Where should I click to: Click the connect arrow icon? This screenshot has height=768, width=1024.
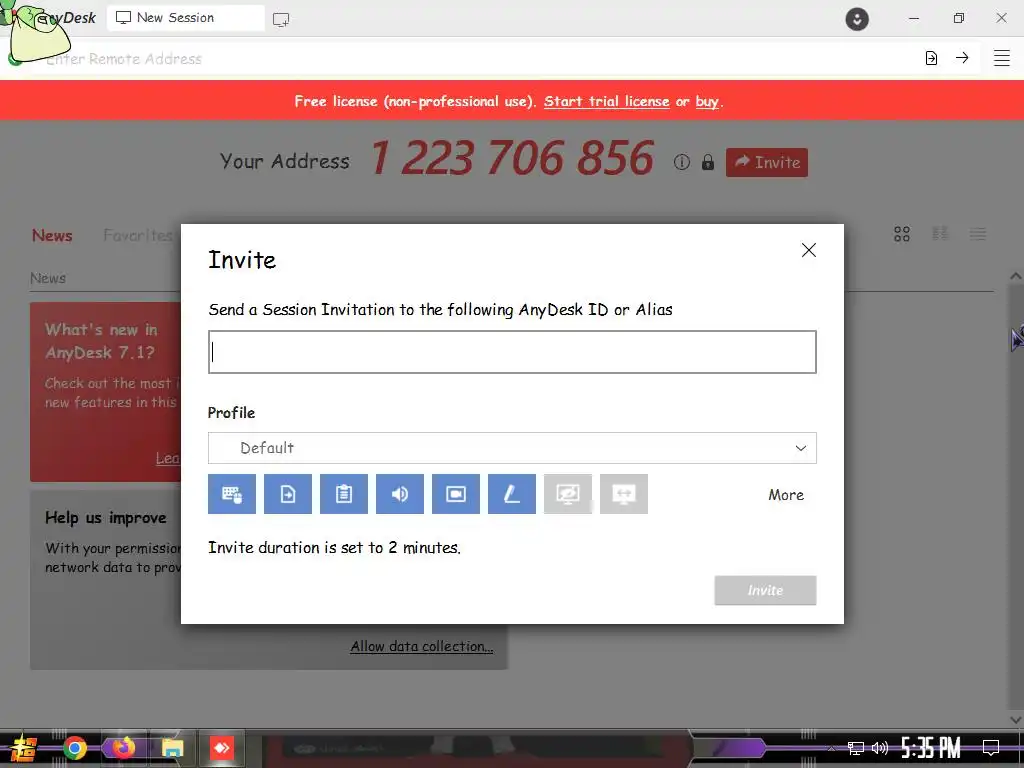point(962,58)
